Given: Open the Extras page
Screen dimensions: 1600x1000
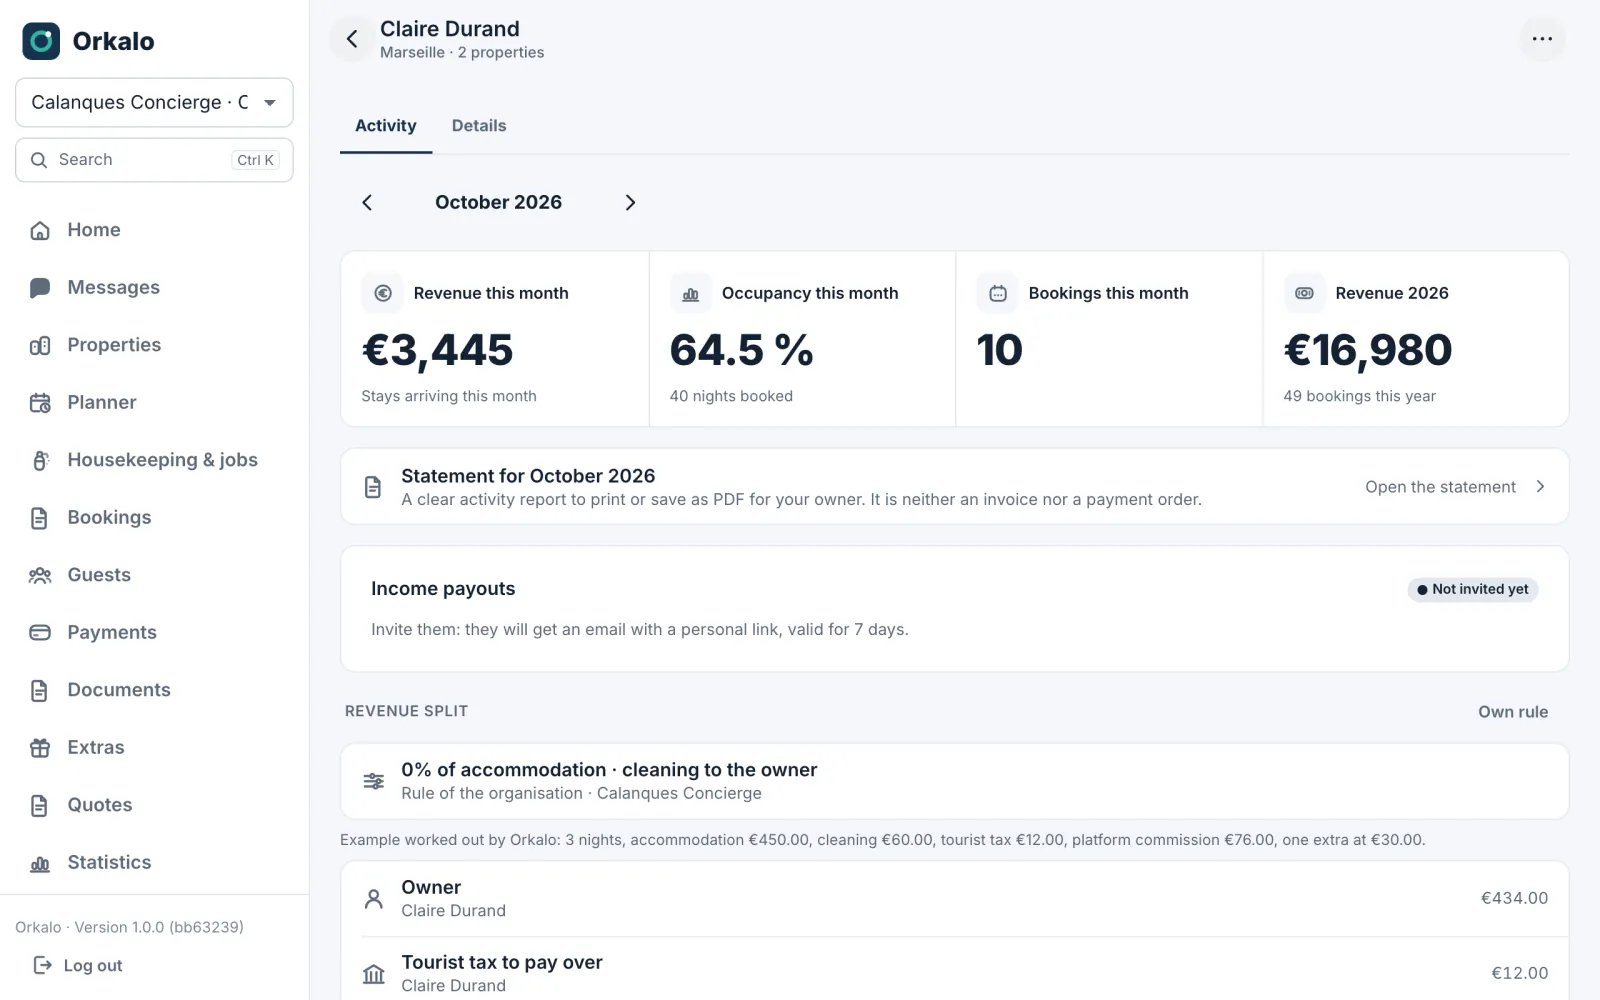Looking at the screenshot, I should coord(154,748).
